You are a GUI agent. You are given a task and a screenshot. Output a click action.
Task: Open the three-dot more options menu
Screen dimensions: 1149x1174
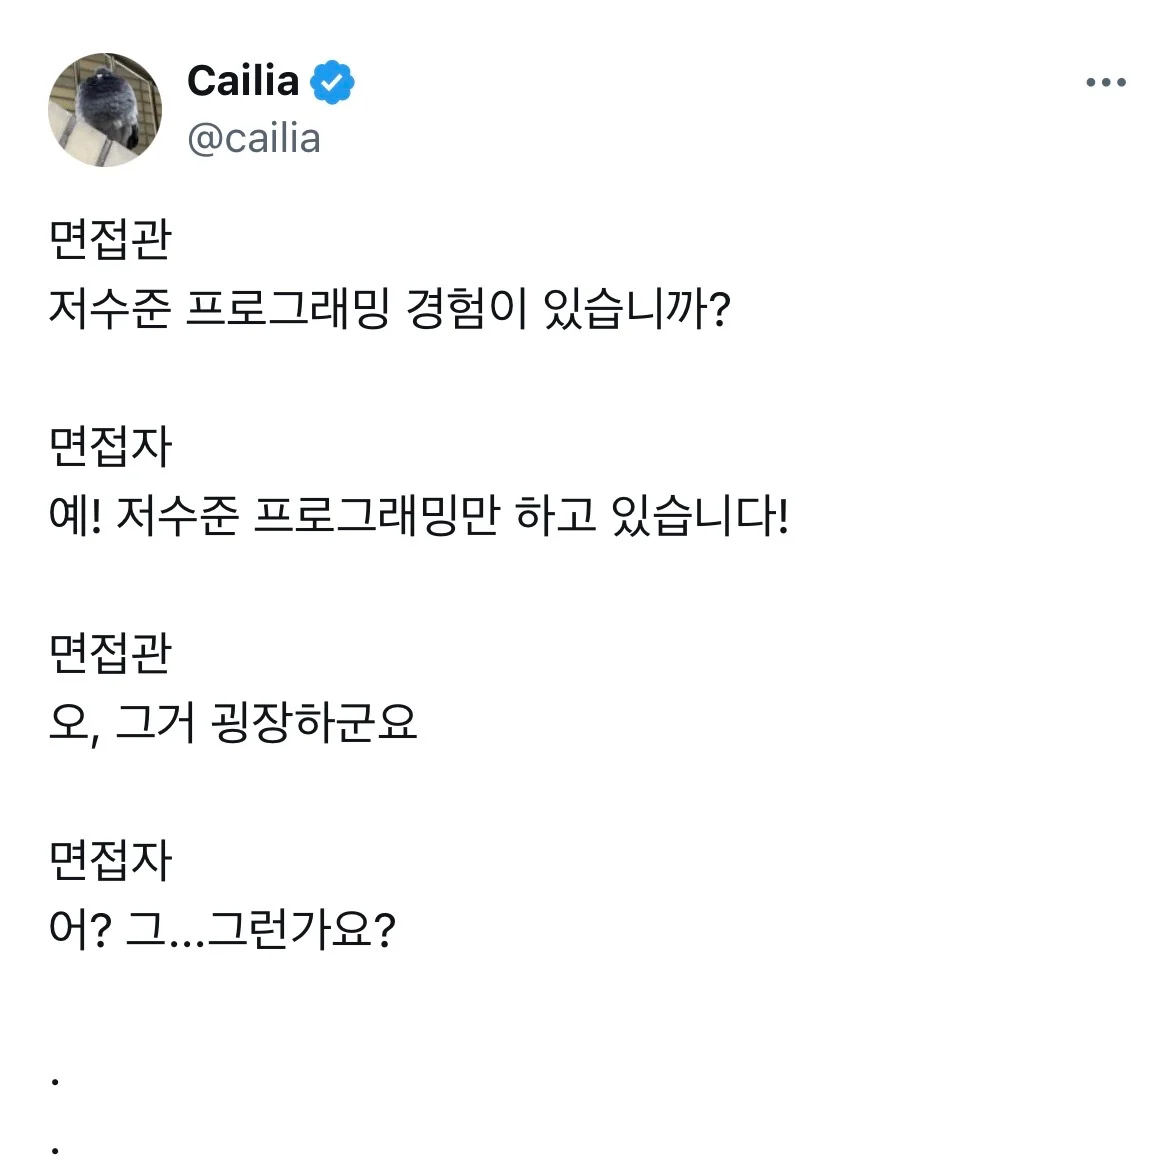point(1105,83)
